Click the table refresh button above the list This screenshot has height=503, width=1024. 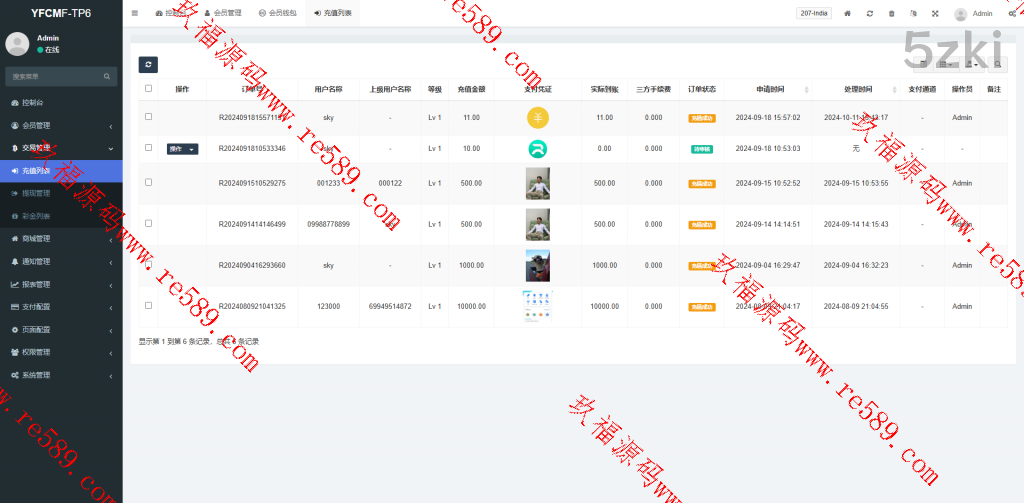point(147,64)
